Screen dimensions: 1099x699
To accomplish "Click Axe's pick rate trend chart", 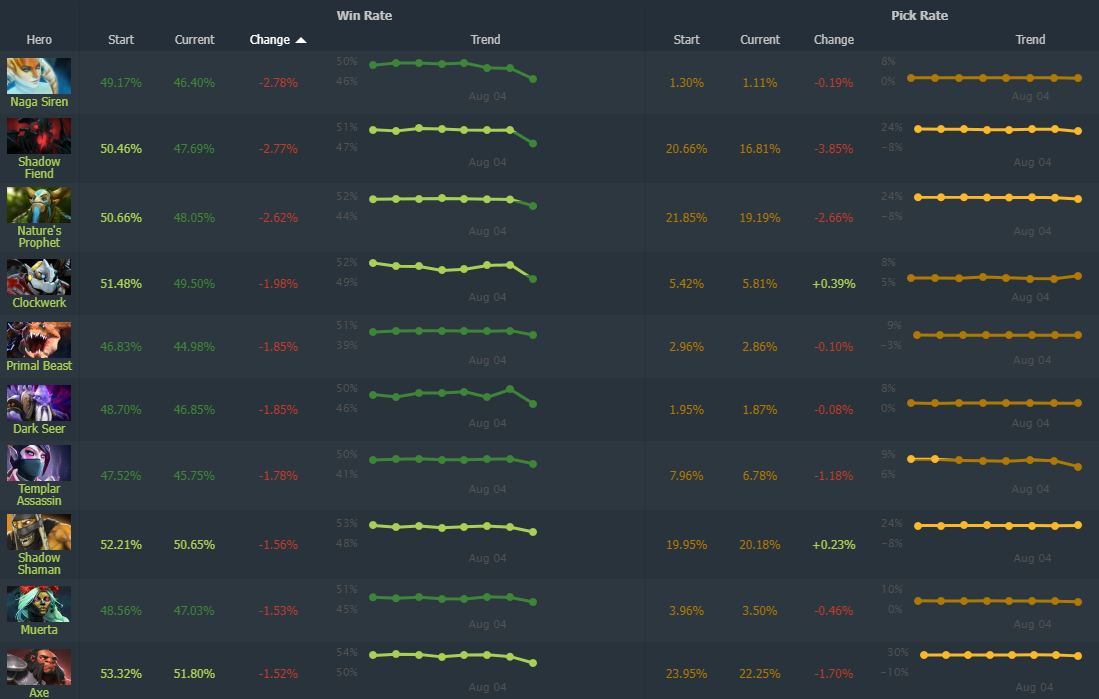I will 1001,656.
